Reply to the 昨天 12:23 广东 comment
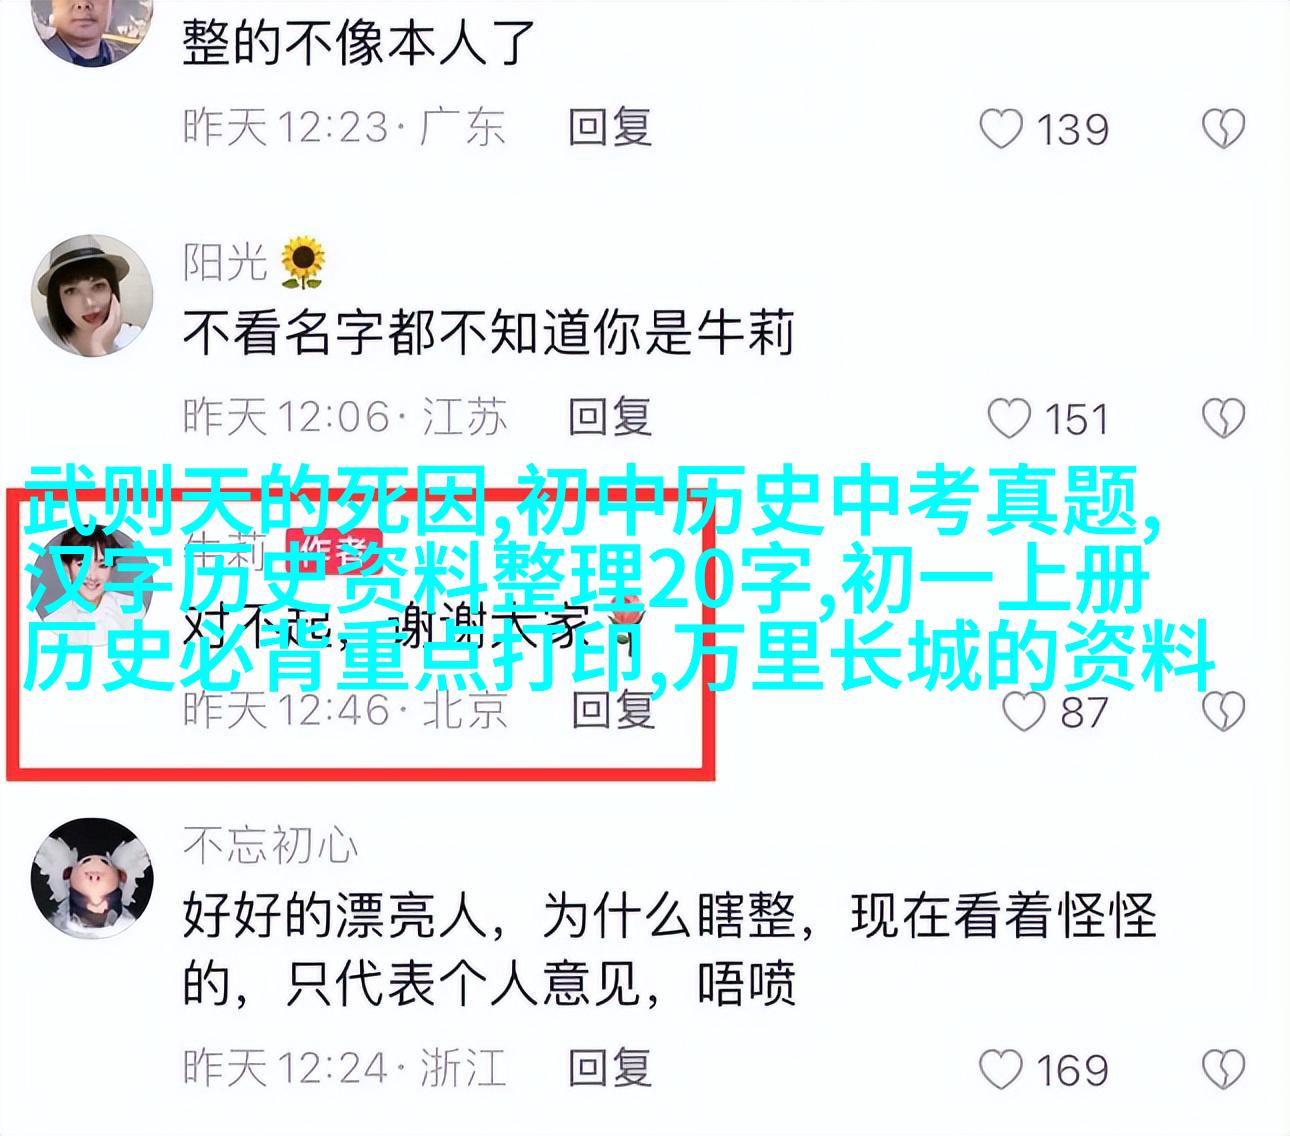 610,128
